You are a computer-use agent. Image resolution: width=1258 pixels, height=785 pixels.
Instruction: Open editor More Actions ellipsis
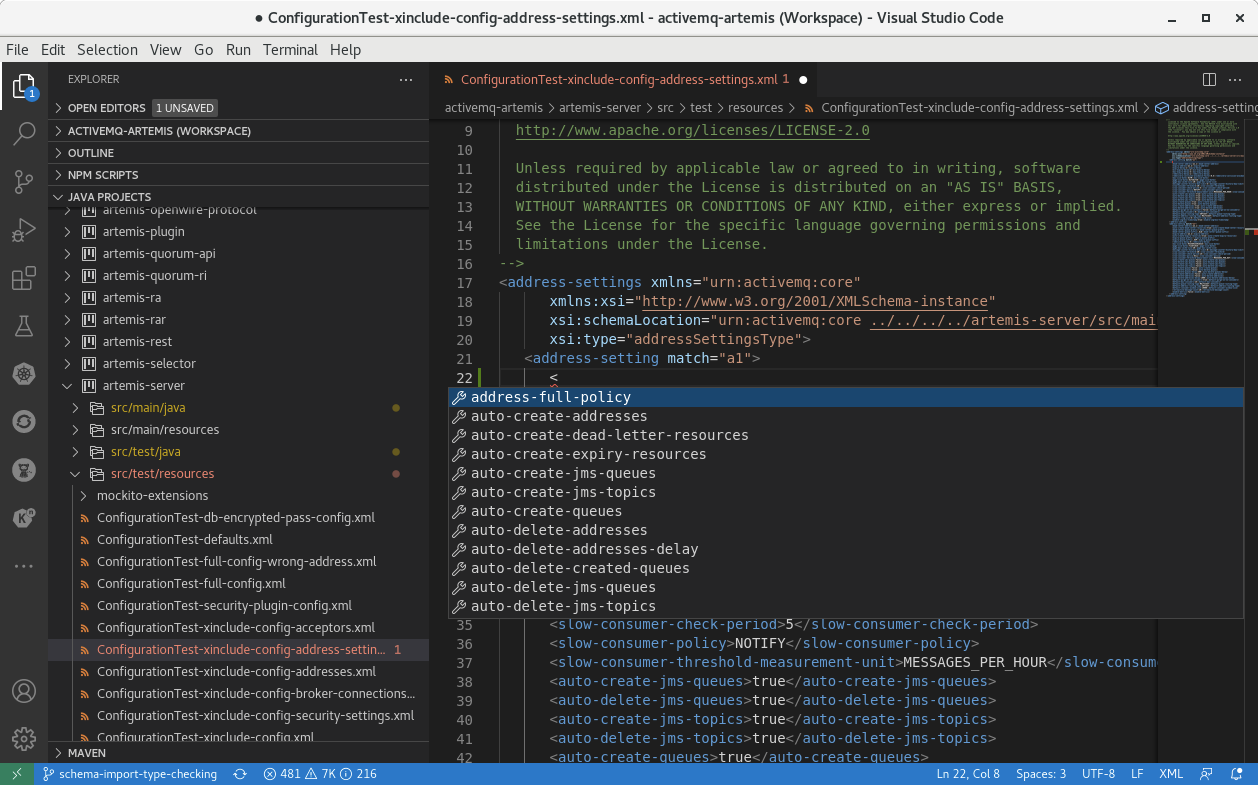pos(1236,79)
